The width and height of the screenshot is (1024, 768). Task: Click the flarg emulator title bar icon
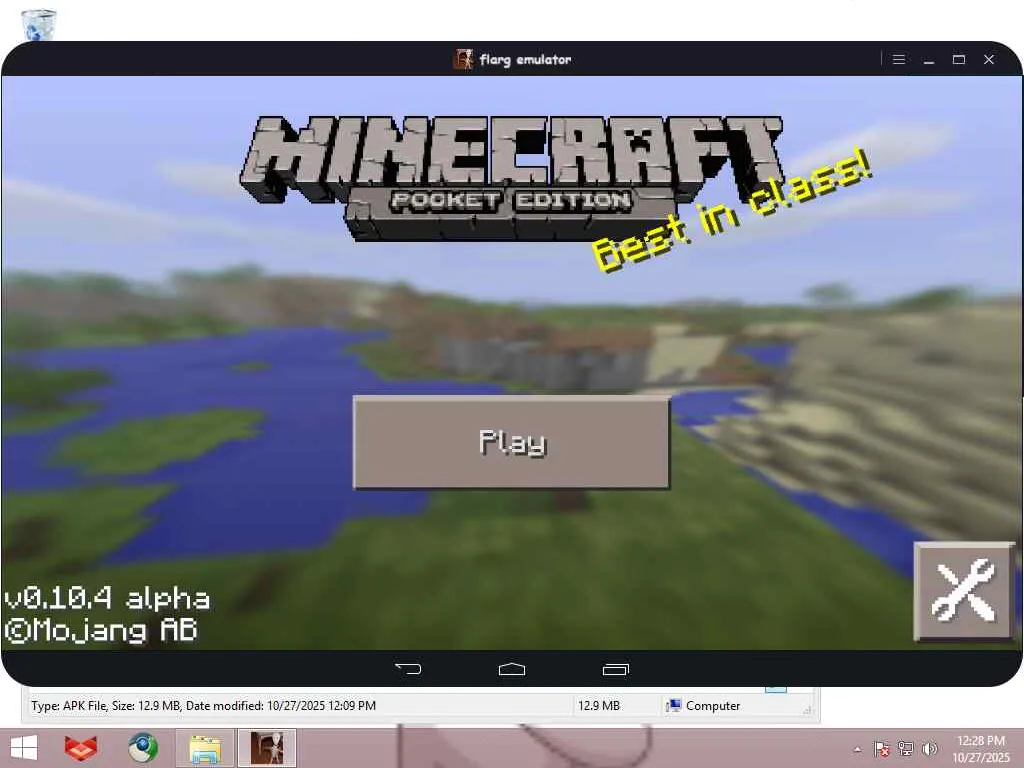(463, 59)
